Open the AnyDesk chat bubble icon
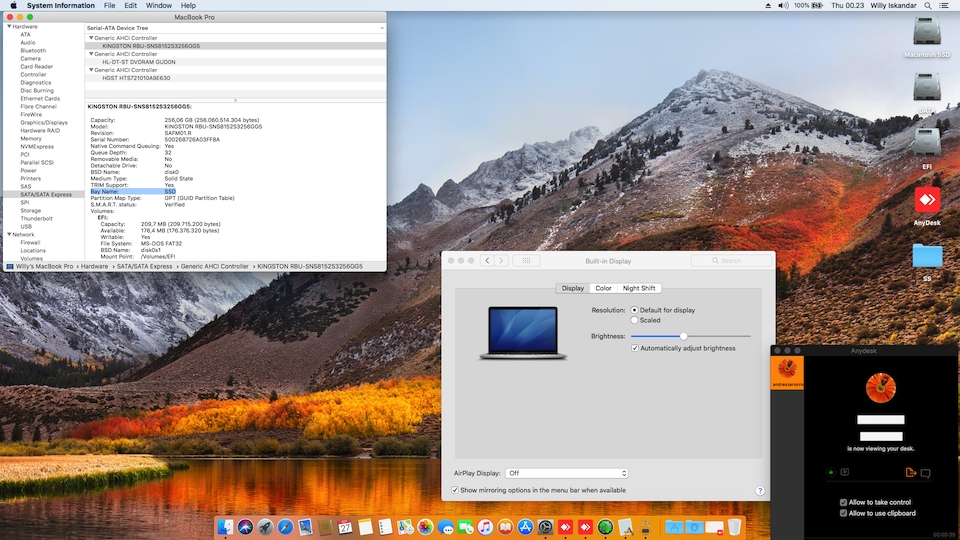This screenshot has width=960, height=540. coord(926,472)
